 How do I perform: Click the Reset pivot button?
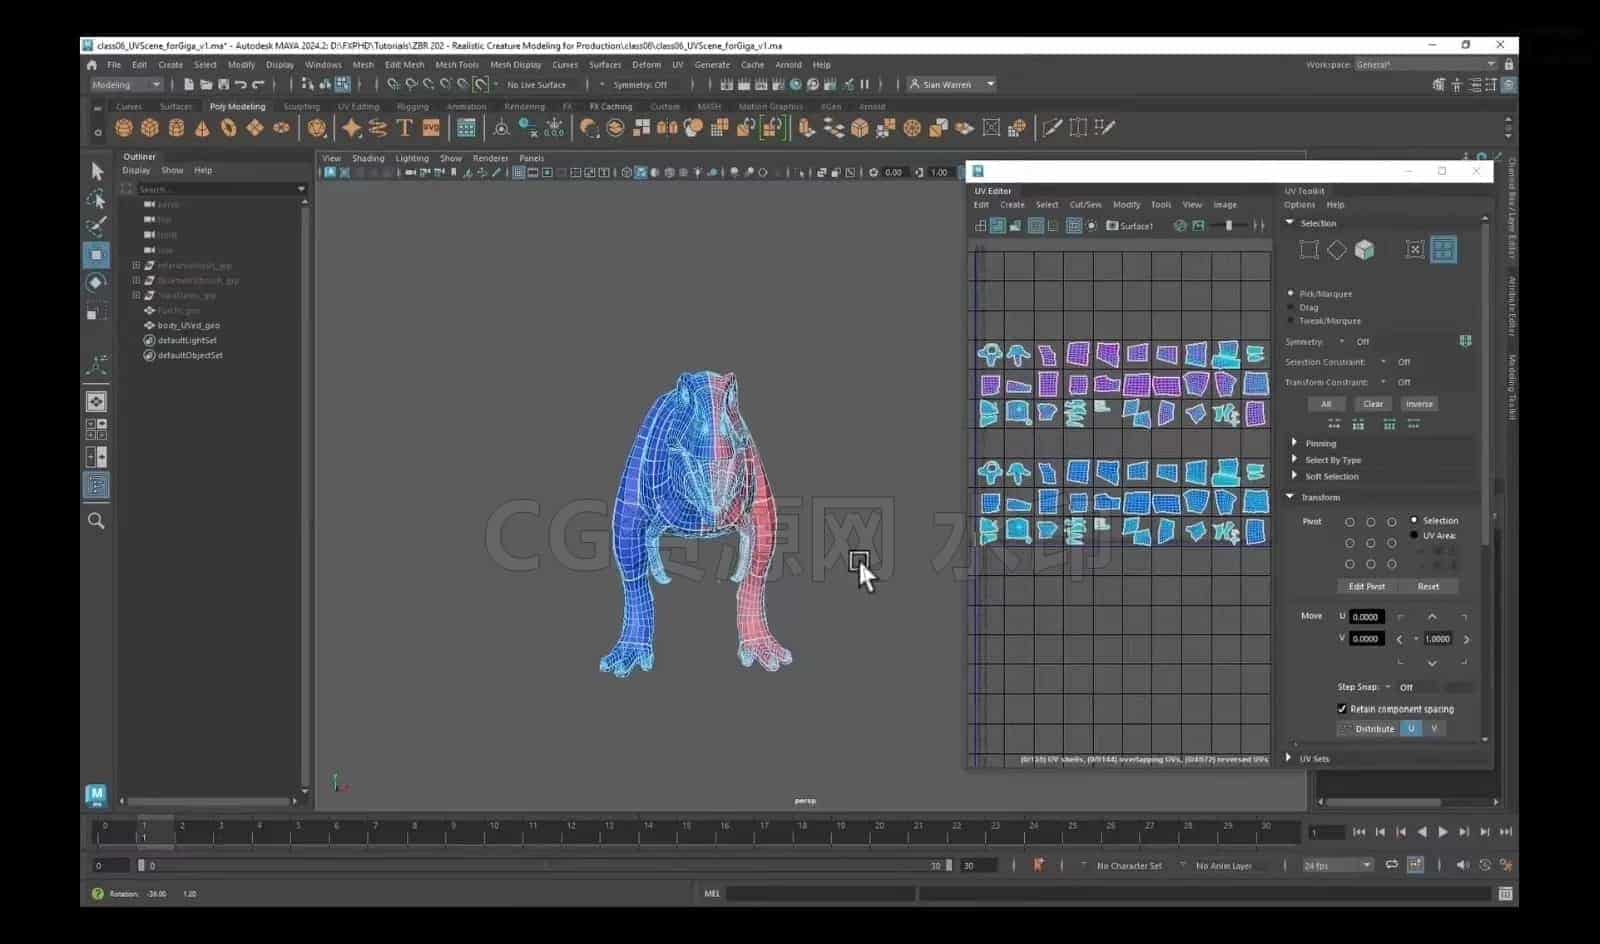[1428, 587]
